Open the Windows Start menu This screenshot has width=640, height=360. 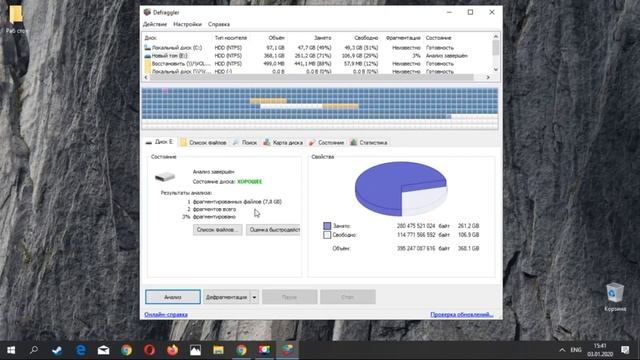11,350
